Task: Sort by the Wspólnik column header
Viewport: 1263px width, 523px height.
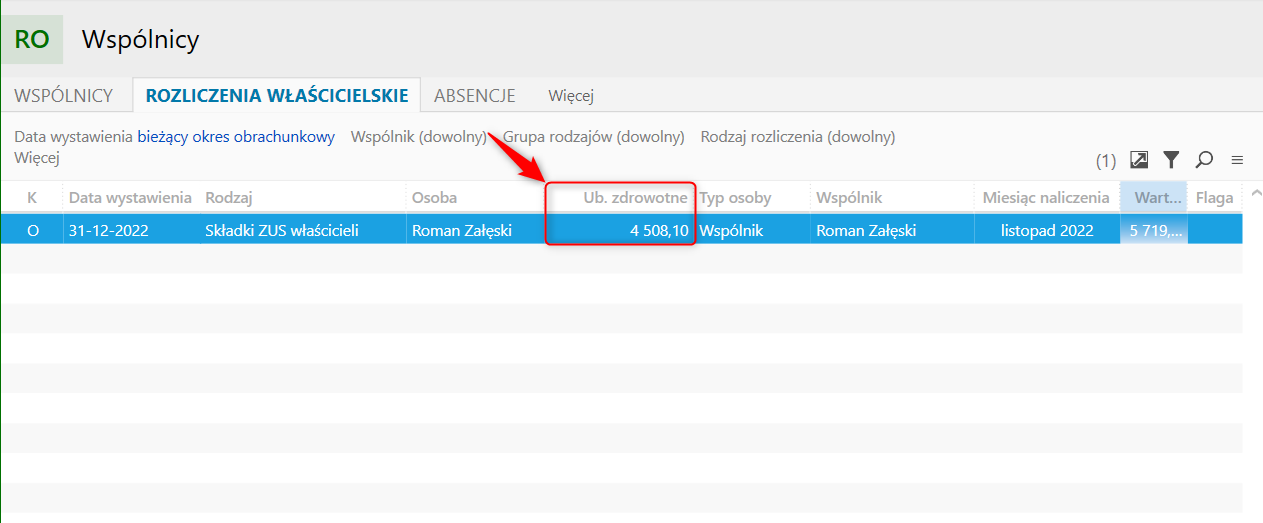Action: click(x=892, y=198)
